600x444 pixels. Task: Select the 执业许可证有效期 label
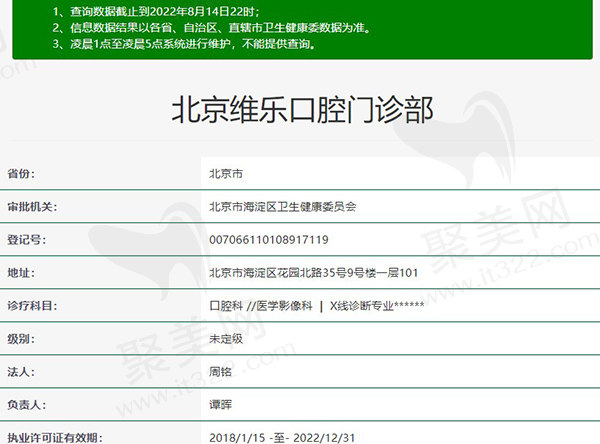(x=55, y=437)
